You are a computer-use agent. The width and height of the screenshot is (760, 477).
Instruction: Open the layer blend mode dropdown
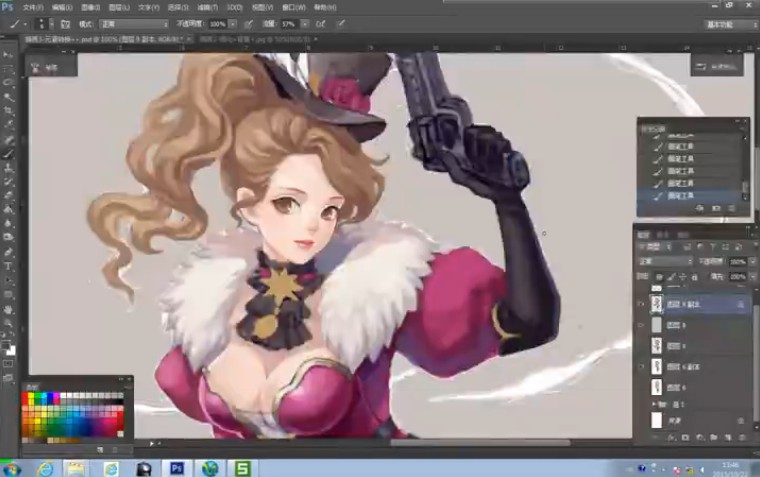(x=665, y=261)
